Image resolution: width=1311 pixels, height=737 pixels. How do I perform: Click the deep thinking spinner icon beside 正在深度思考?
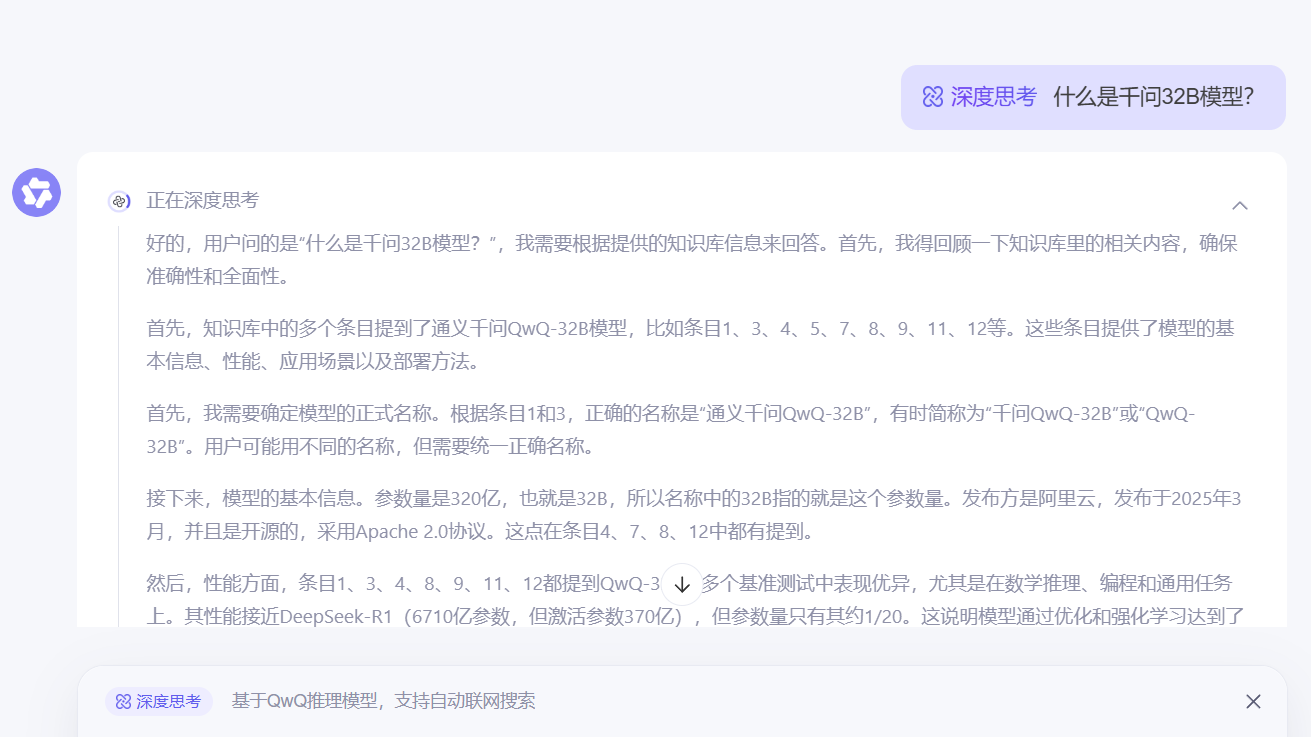(119, 201)
